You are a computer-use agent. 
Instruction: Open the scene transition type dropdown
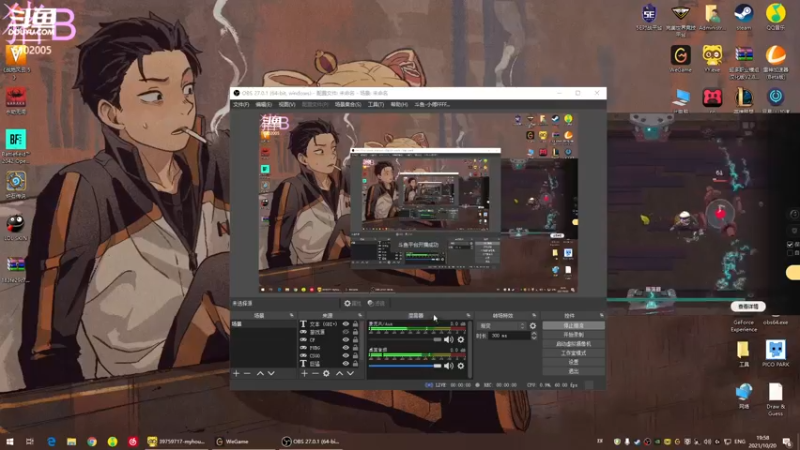pos(502,326)
